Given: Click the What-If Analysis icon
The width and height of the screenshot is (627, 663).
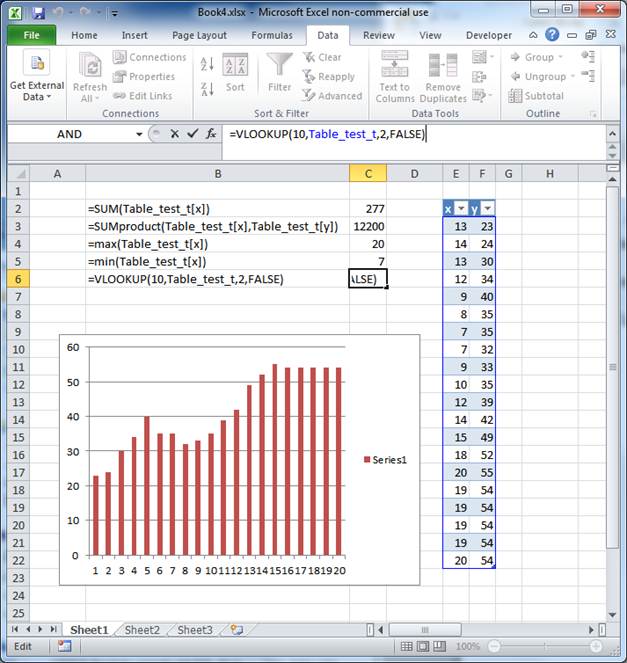Looking at the screenshot, I should [x=479, y=96].
